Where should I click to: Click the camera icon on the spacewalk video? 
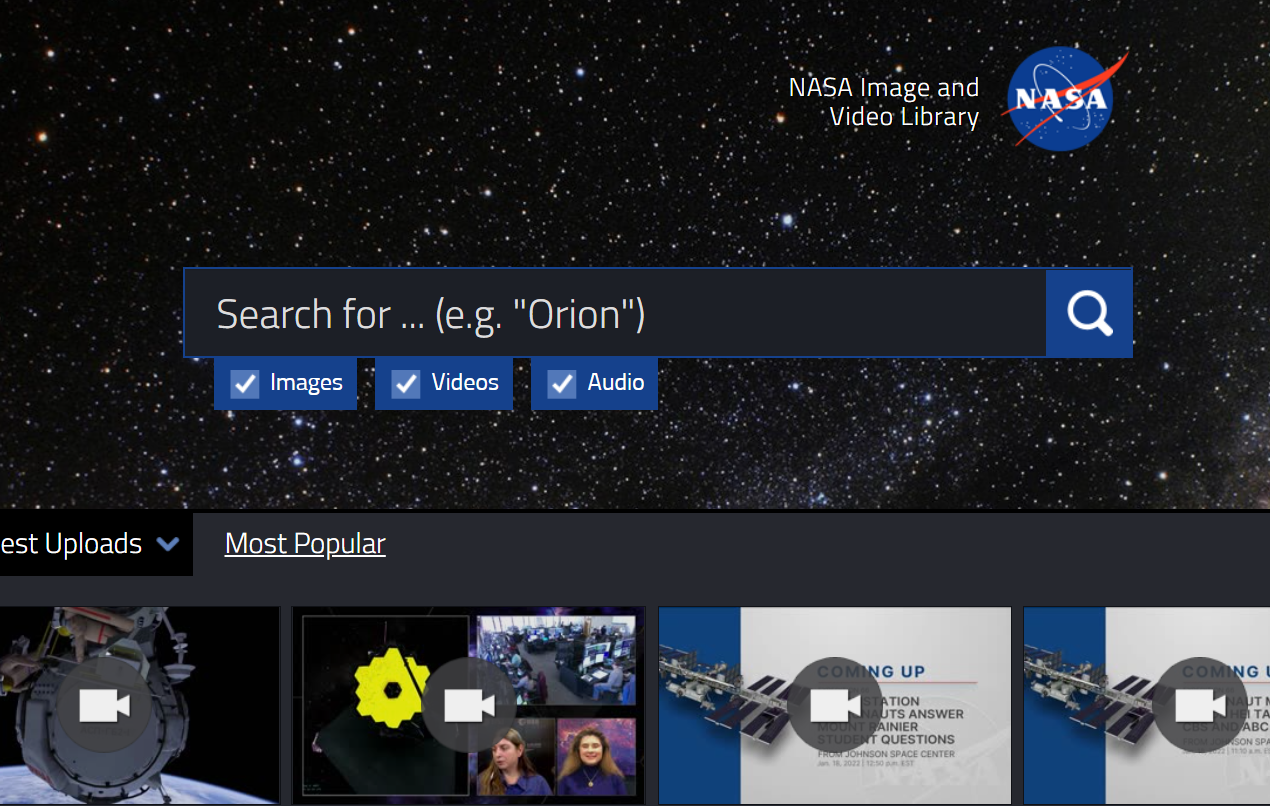click(104, 705)
